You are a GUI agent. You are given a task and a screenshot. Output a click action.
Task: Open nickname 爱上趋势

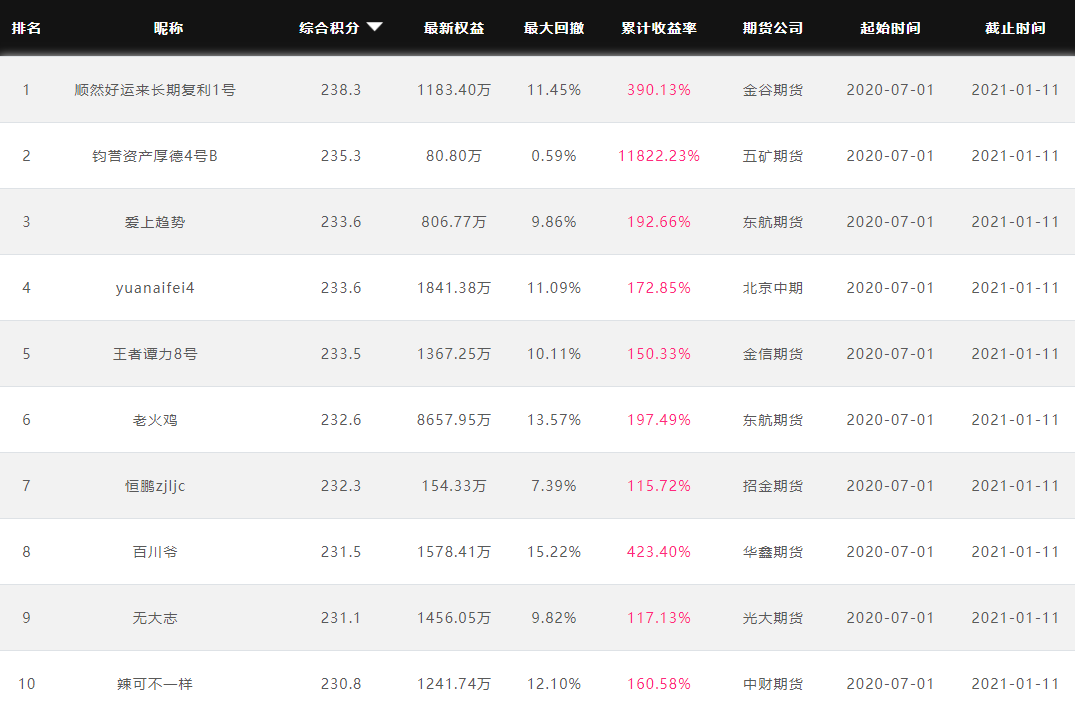coord(155,222)
